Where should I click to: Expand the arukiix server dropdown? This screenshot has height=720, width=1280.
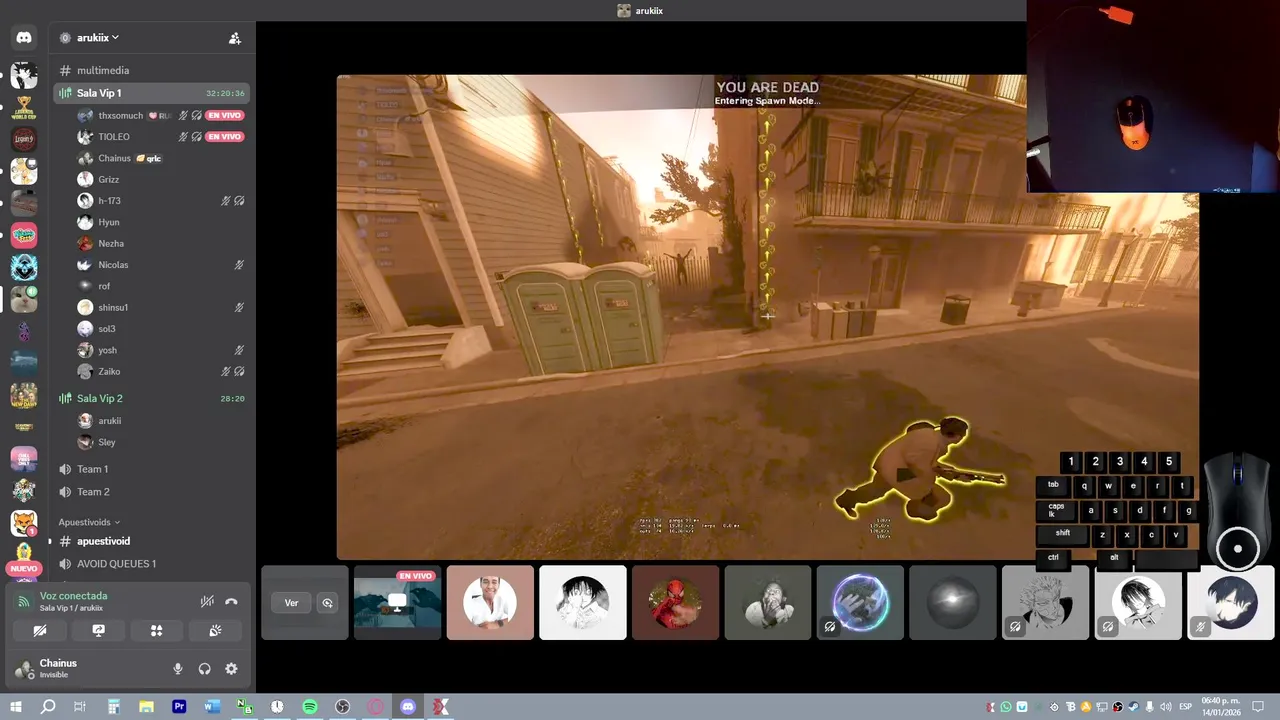point(98,38)
